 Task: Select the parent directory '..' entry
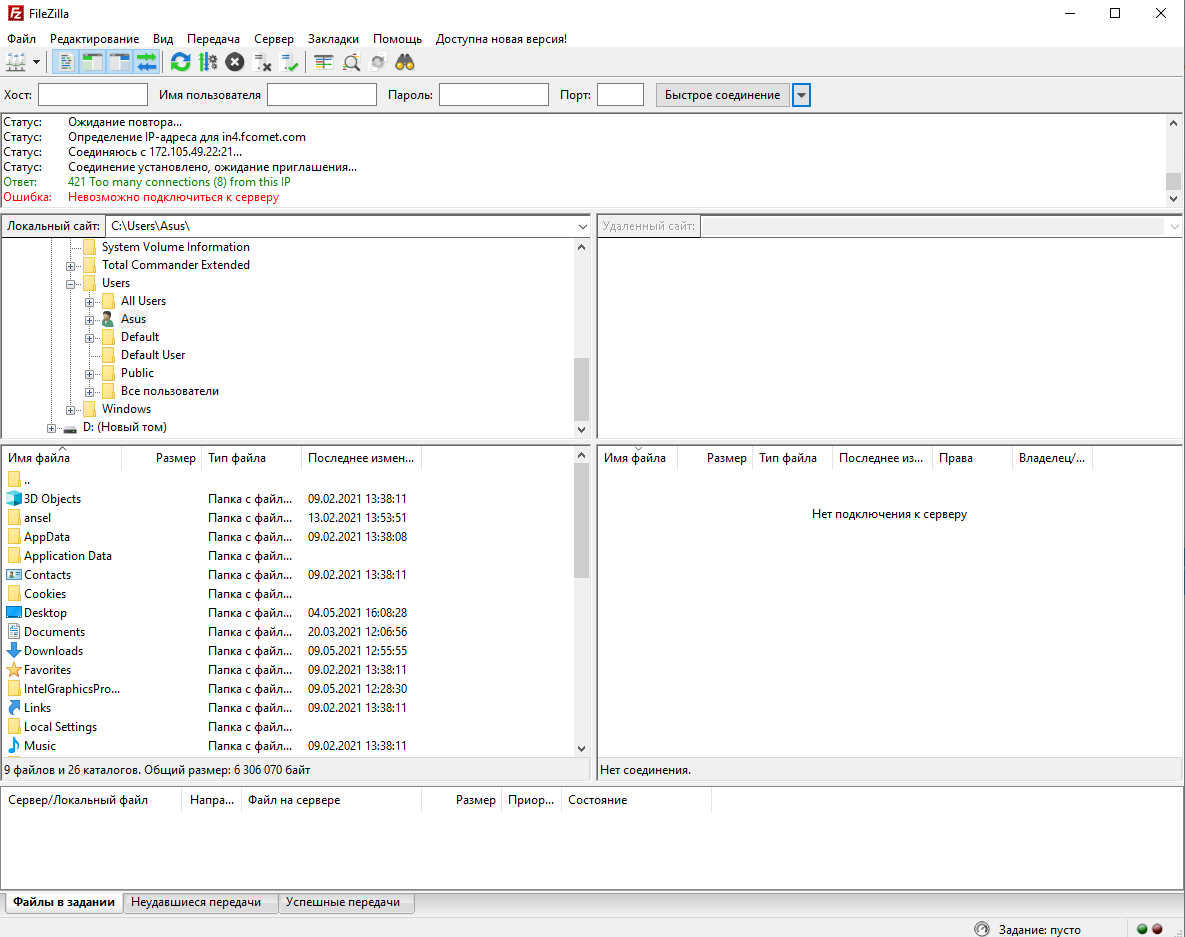tap(20, 480)
